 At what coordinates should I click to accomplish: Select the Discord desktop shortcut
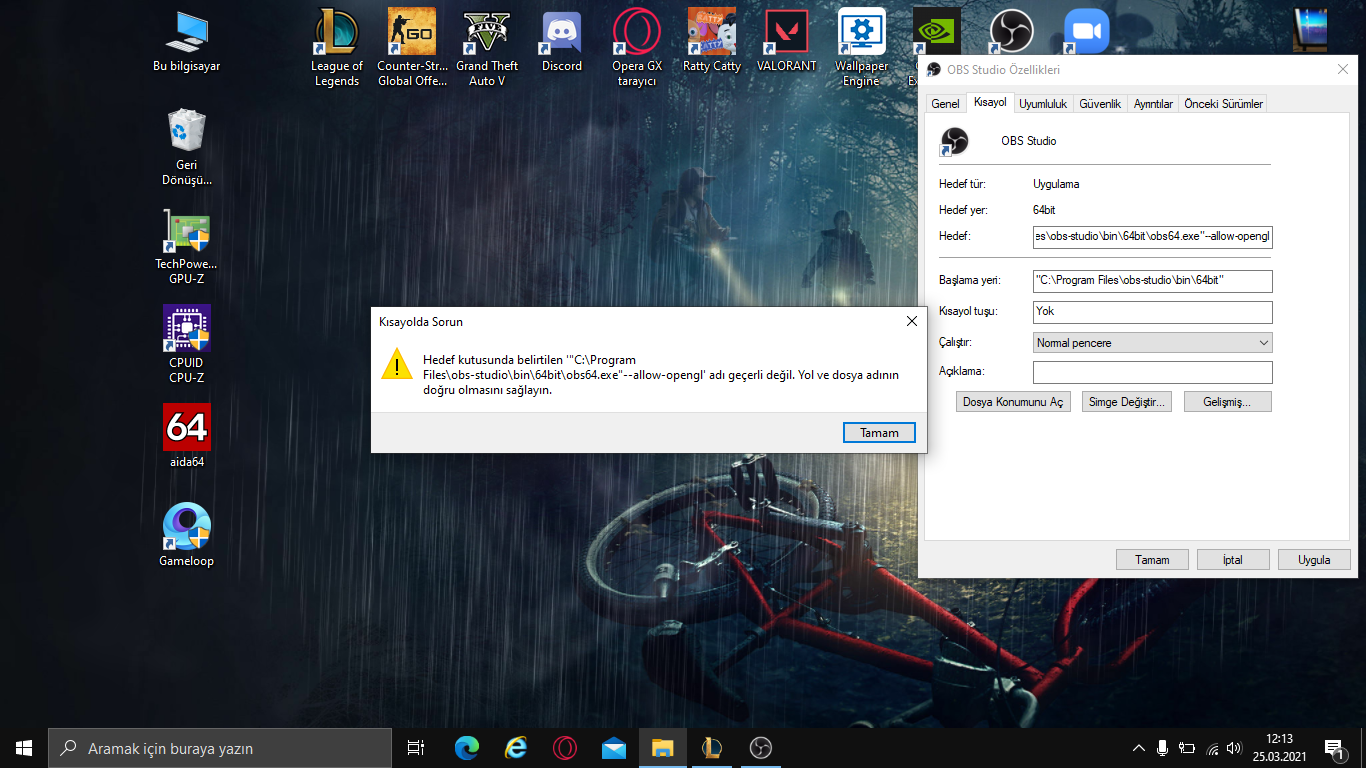point(562,42)
